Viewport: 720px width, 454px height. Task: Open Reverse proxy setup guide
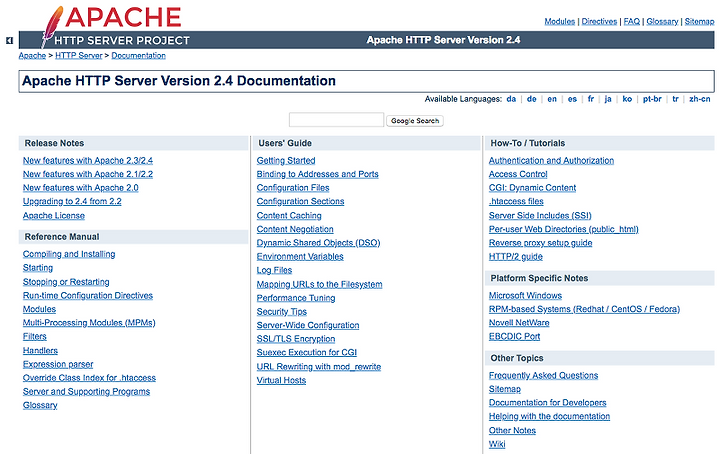(x=540, y=243)
